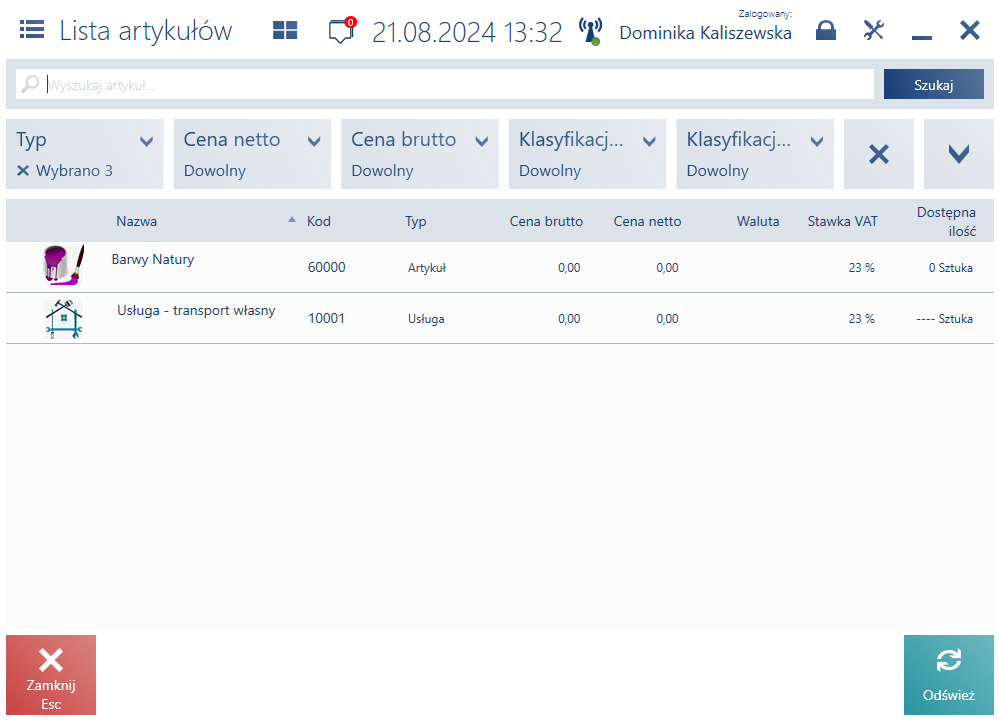Click the ---- Sztuka quantity cell
This screenshot has width=999, height=723.
945,319
